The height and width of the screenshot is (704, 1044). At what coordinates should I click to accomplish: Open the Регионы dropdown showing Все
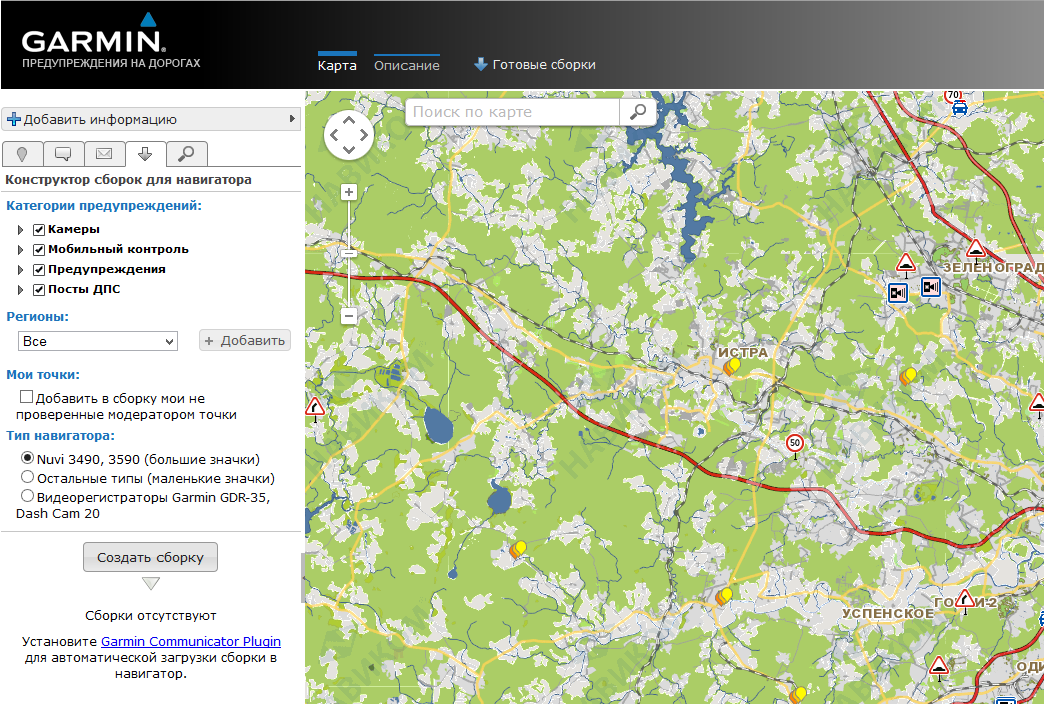tap(98, 341)
